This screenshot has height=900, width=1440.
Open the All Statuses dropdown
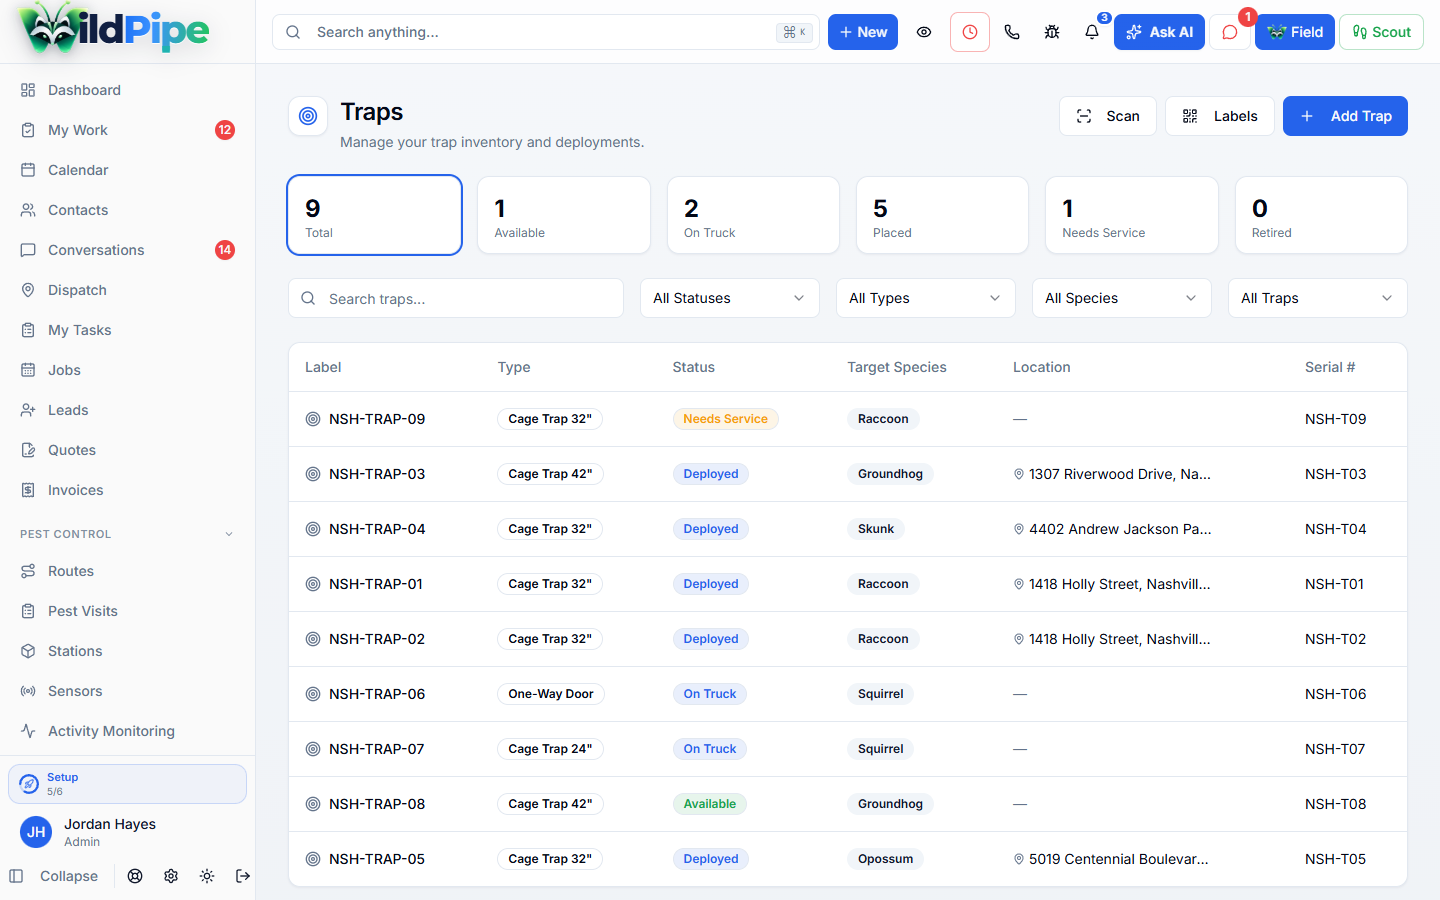tap(730, 298)
